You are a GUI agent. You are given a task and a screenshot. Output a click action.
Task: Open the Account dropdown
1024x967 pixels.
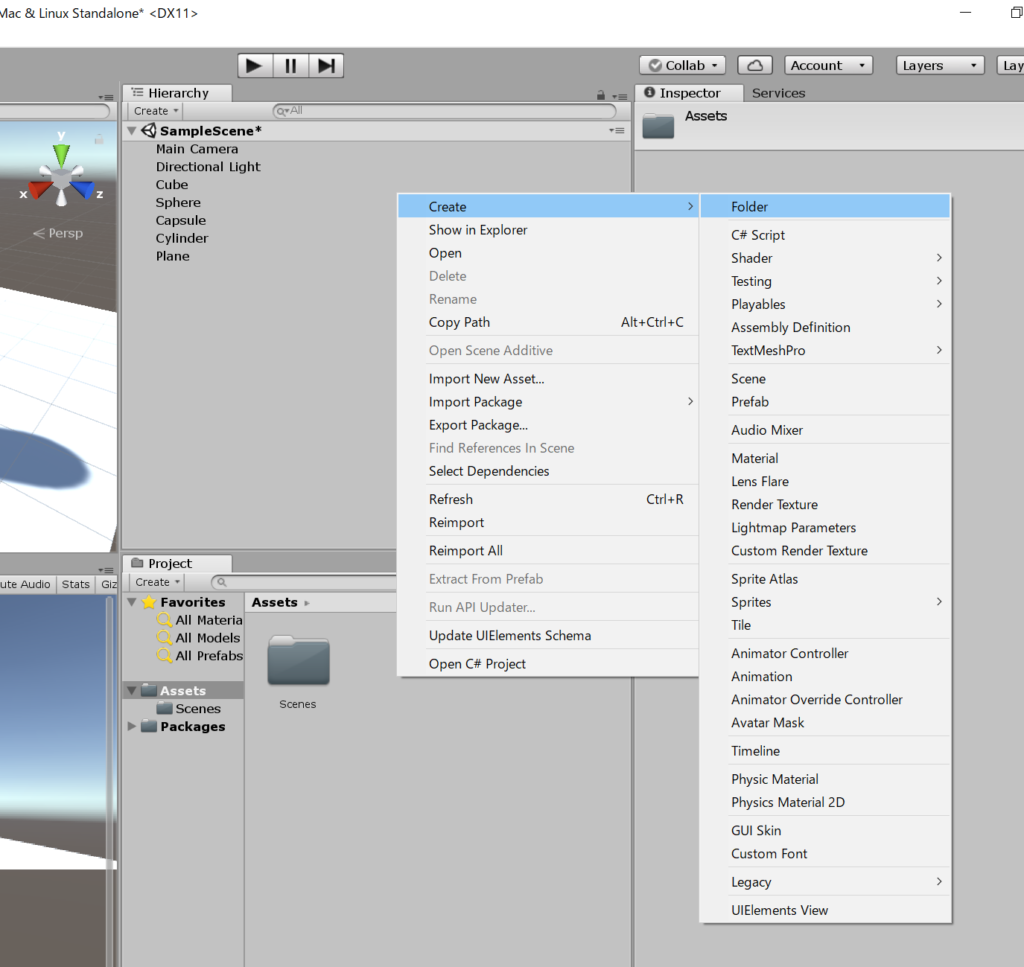pos(828,66)
